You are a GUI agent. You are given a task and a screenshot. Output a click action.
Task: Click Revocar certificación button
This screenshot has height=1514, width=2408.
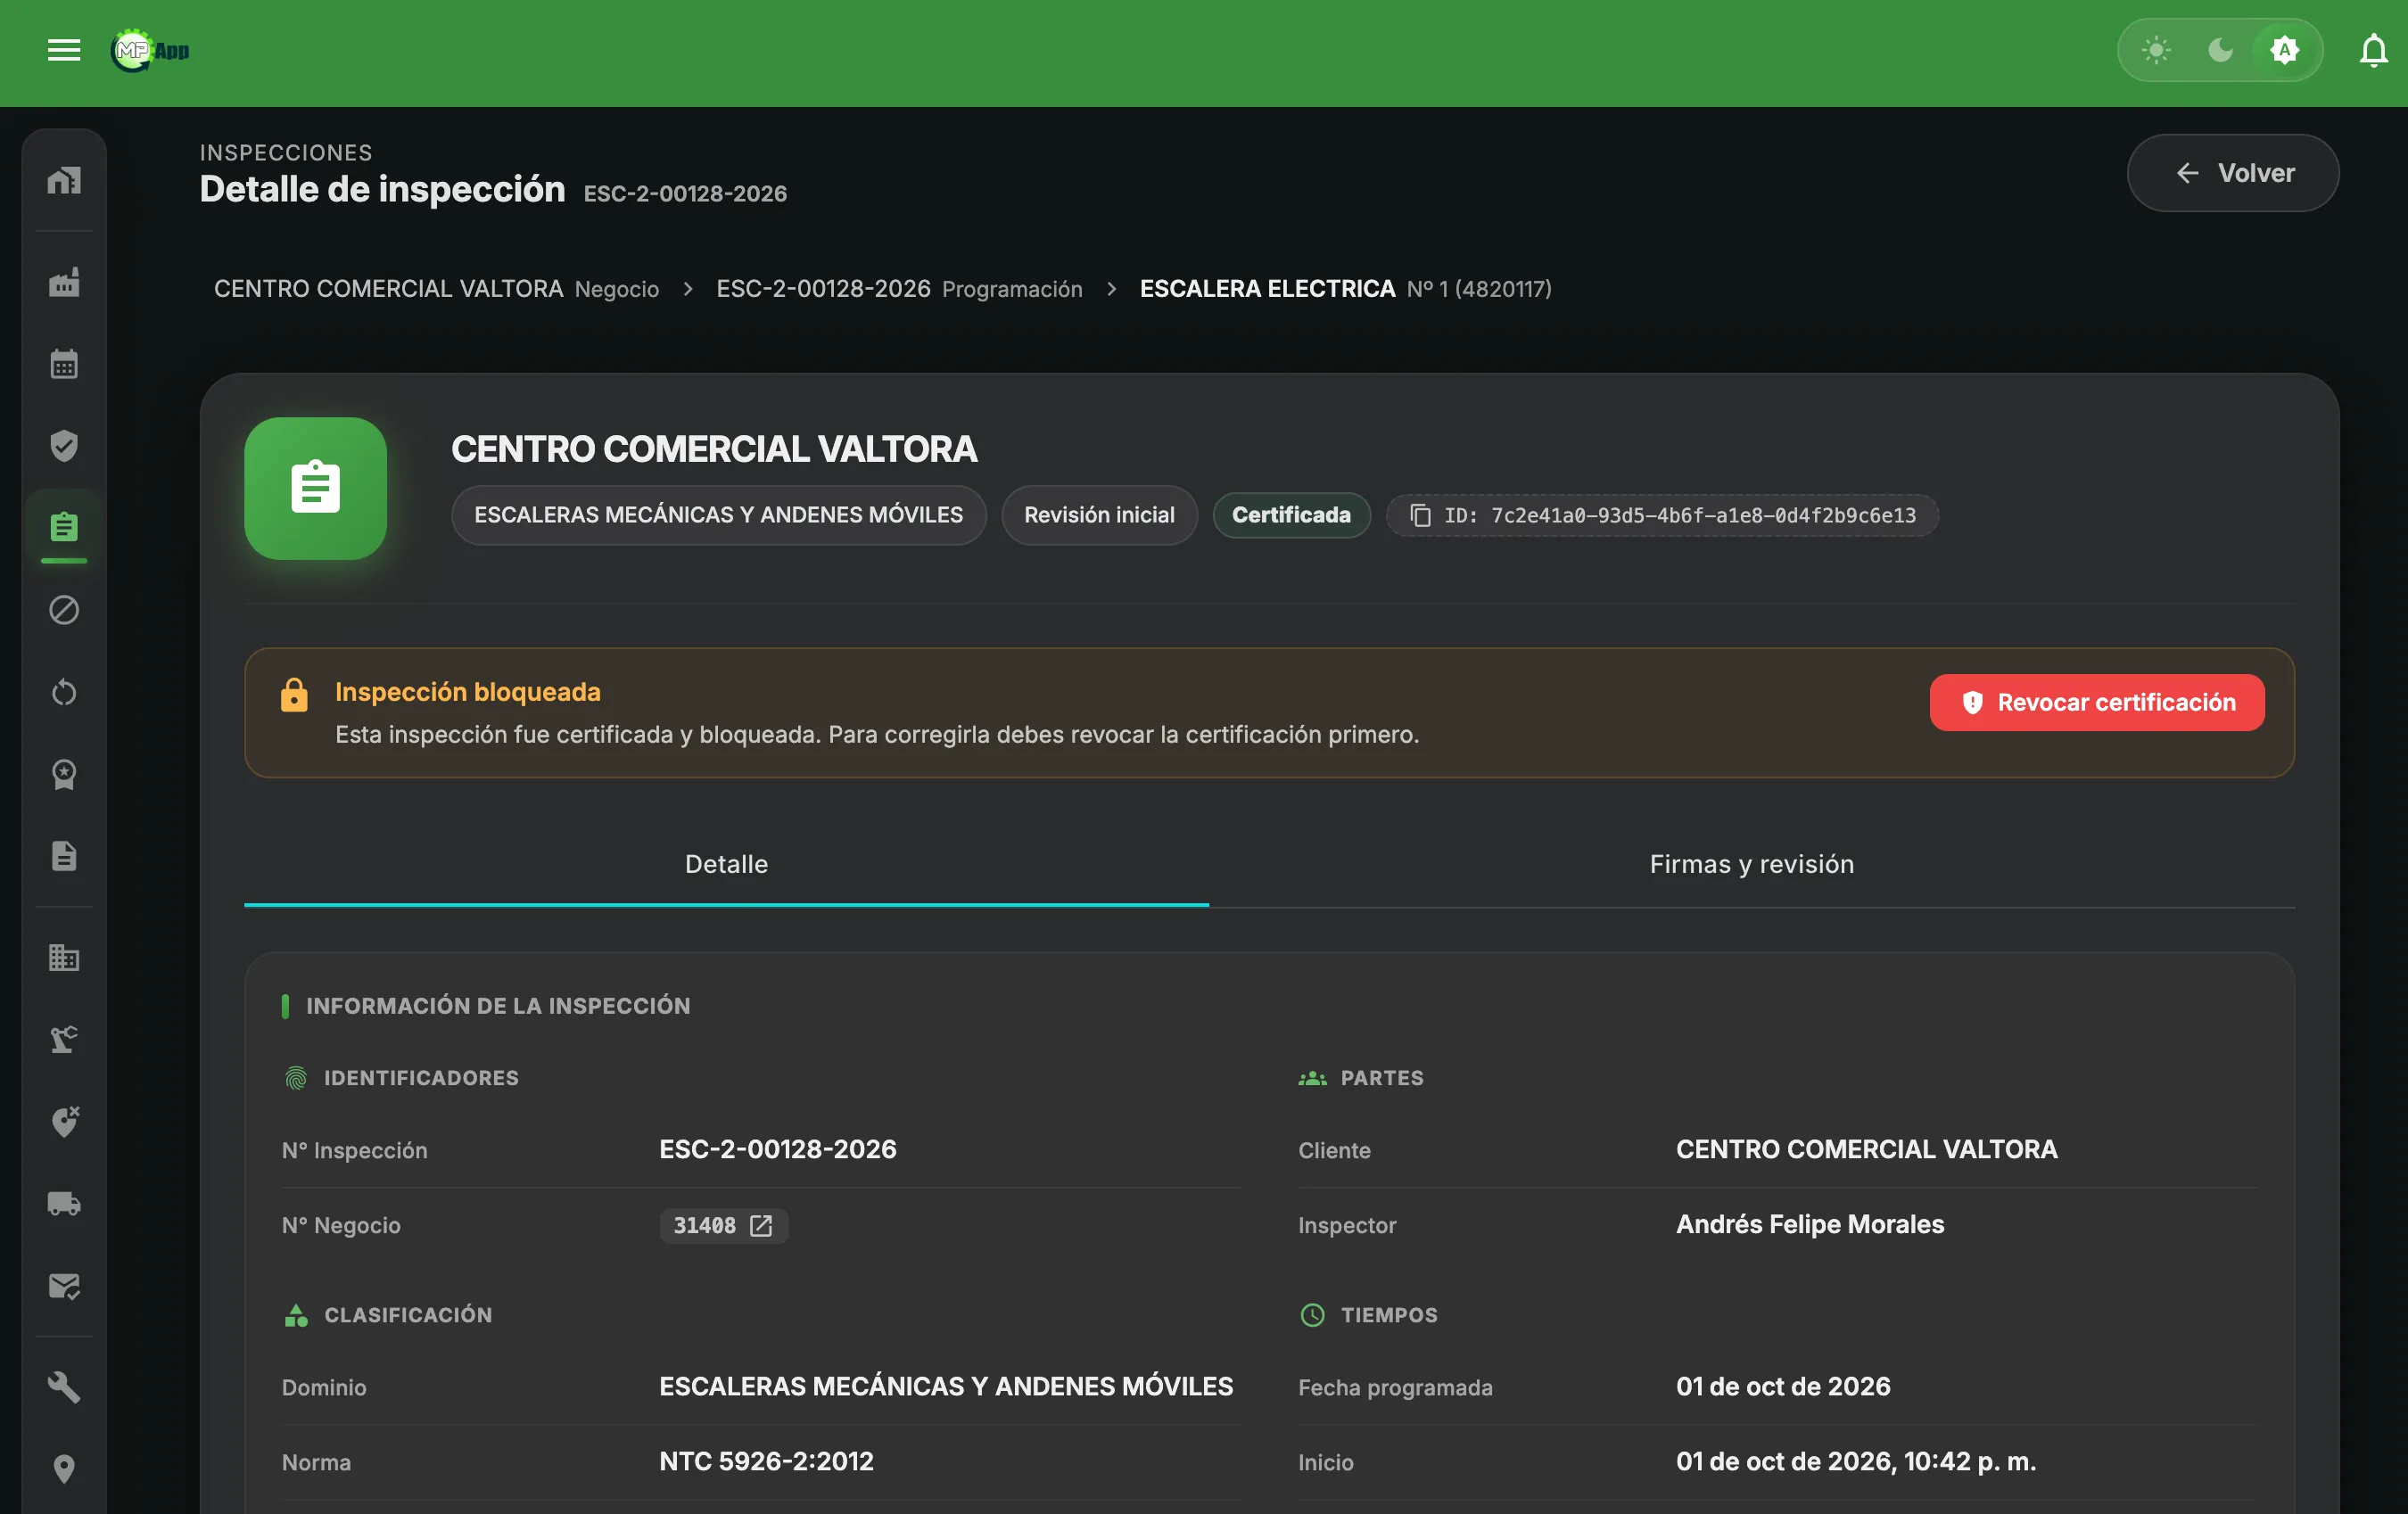(2097, 703)
